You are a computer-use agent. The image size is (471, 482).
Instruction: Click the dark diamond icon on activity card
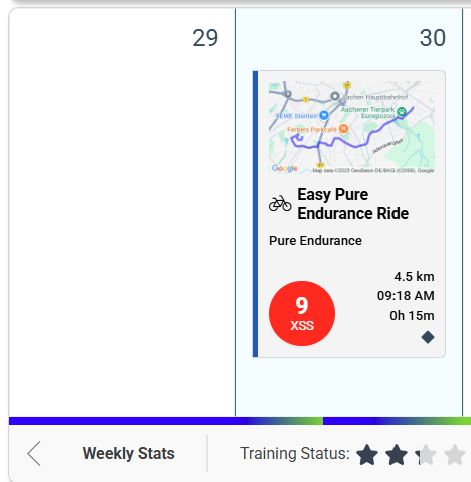pyautogui.click(x=428, y=337)
